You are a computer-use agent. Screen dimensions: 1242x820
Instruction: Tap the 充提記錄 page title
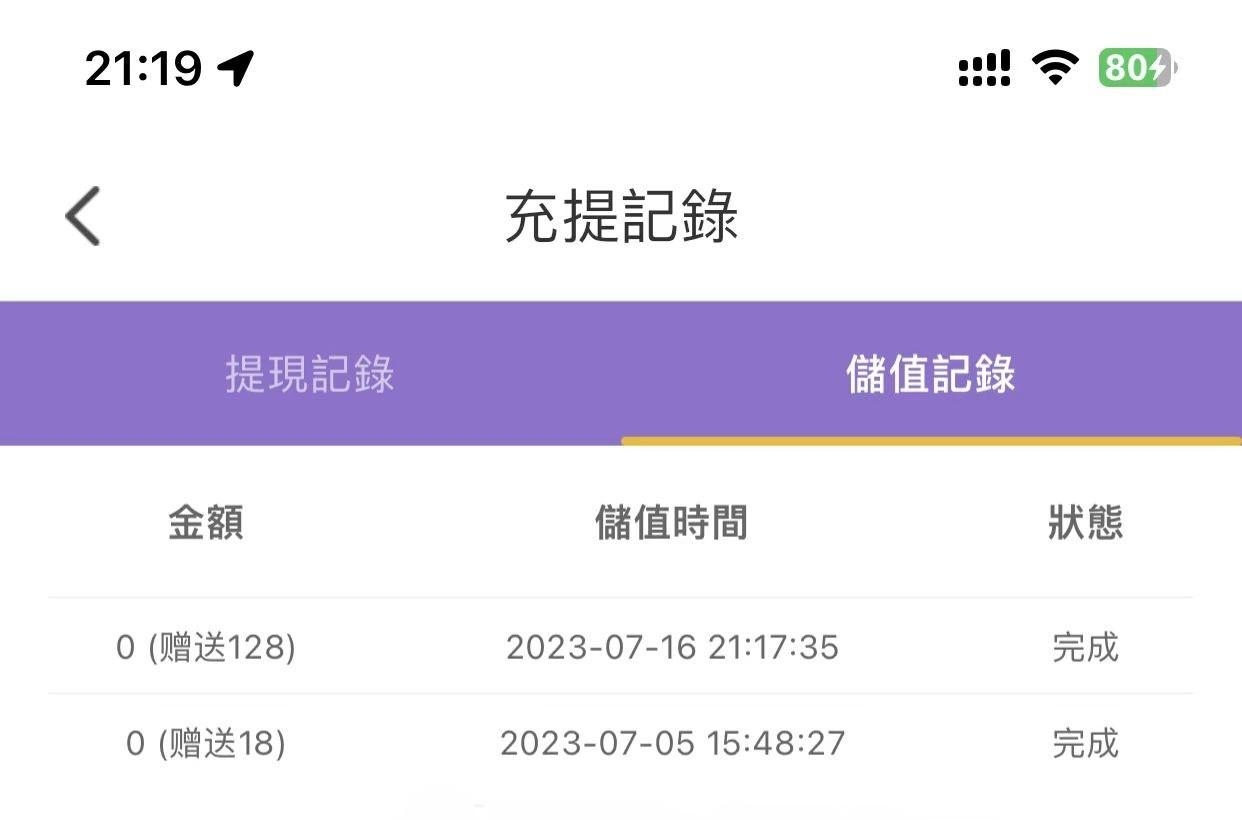pyautogui.click(x=621, y=216)
